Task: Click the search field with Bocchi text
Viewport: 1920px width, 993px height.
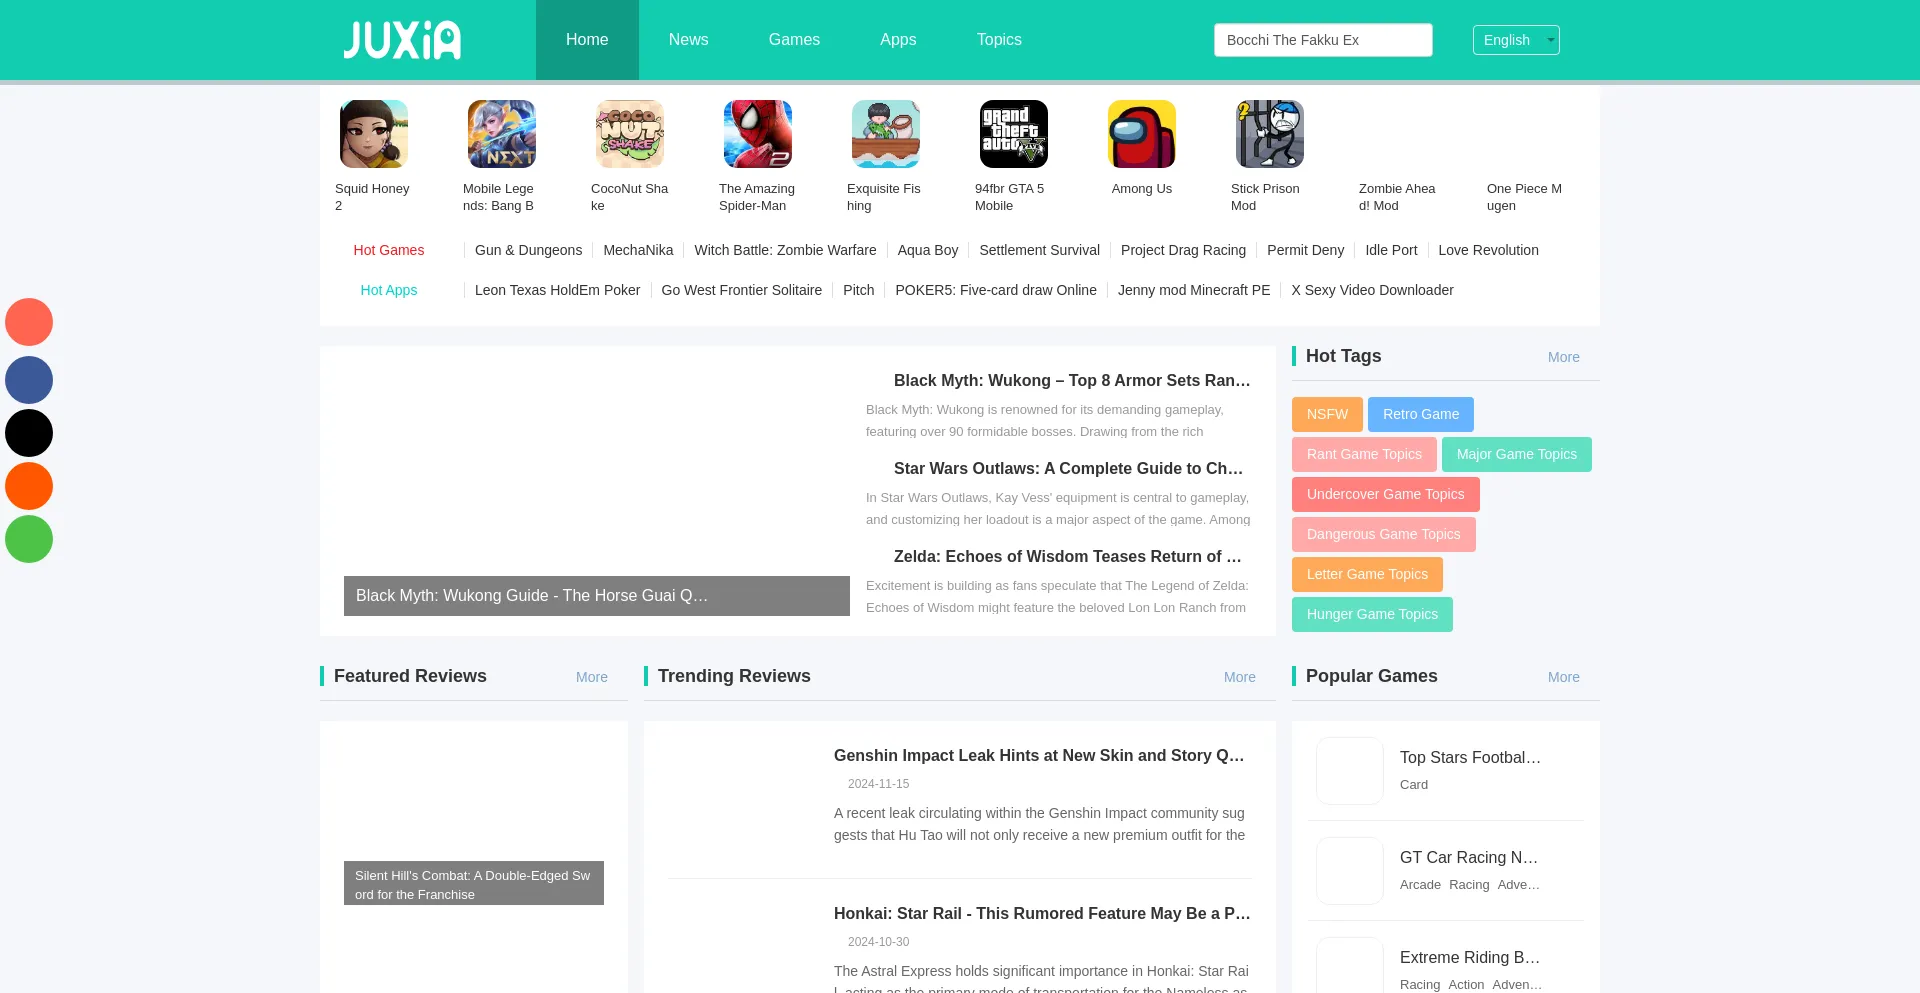Action: click(1323, 40)
